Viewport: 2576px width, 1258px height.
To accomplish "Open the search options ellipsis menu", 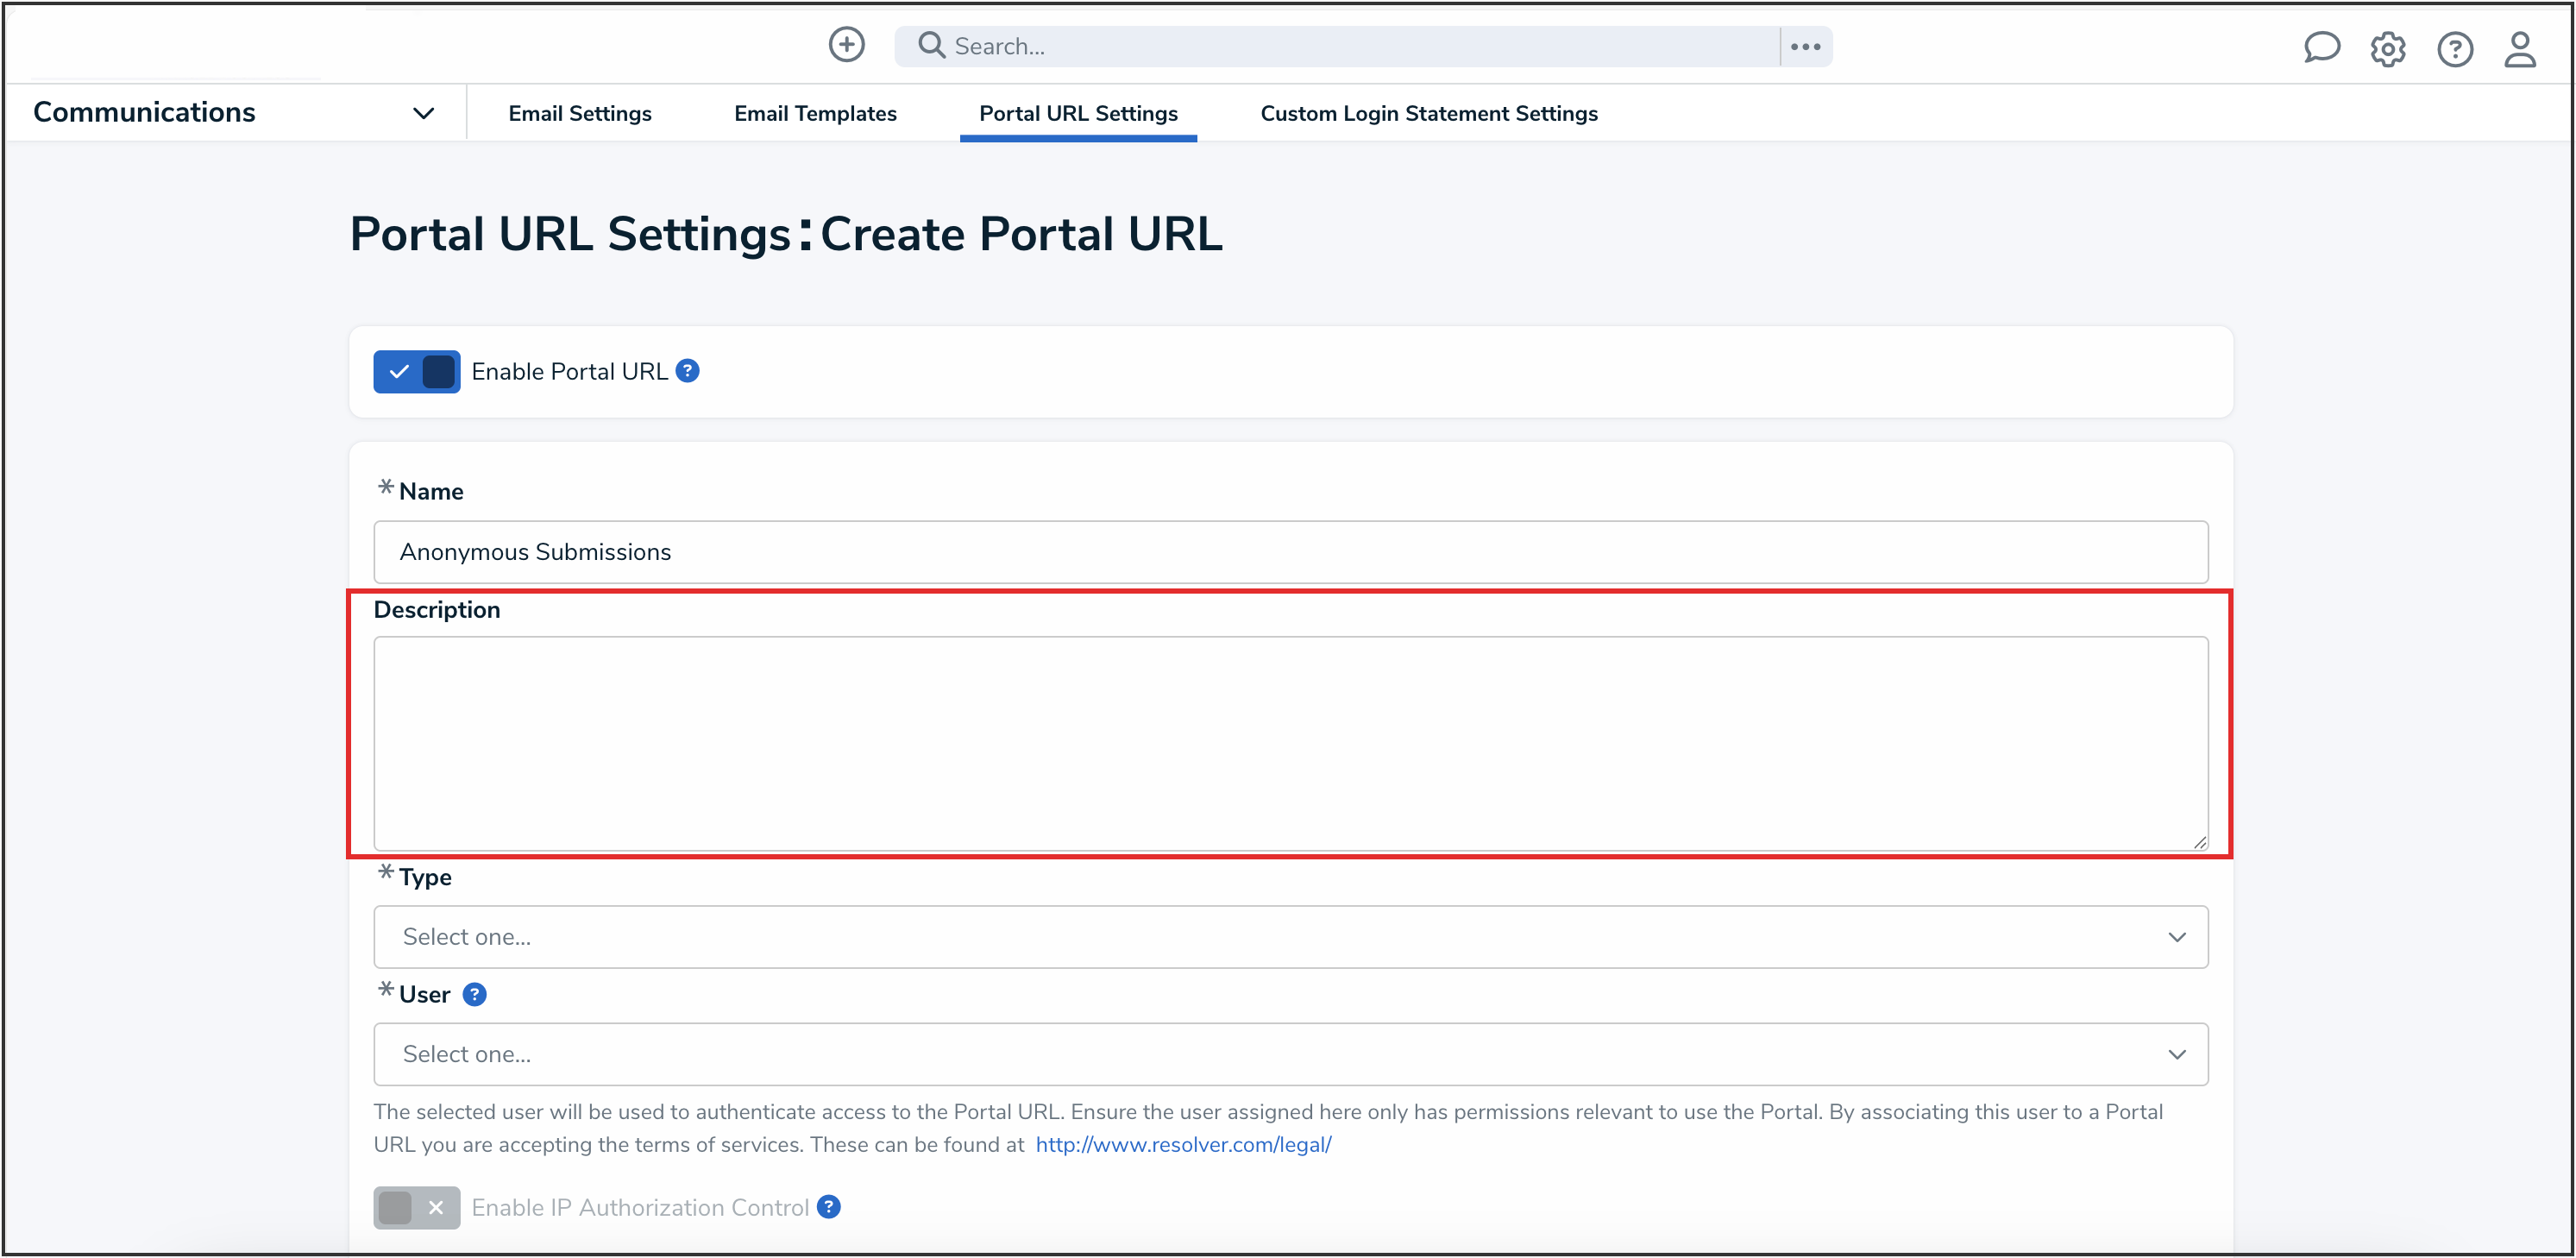I will 1805,46.
